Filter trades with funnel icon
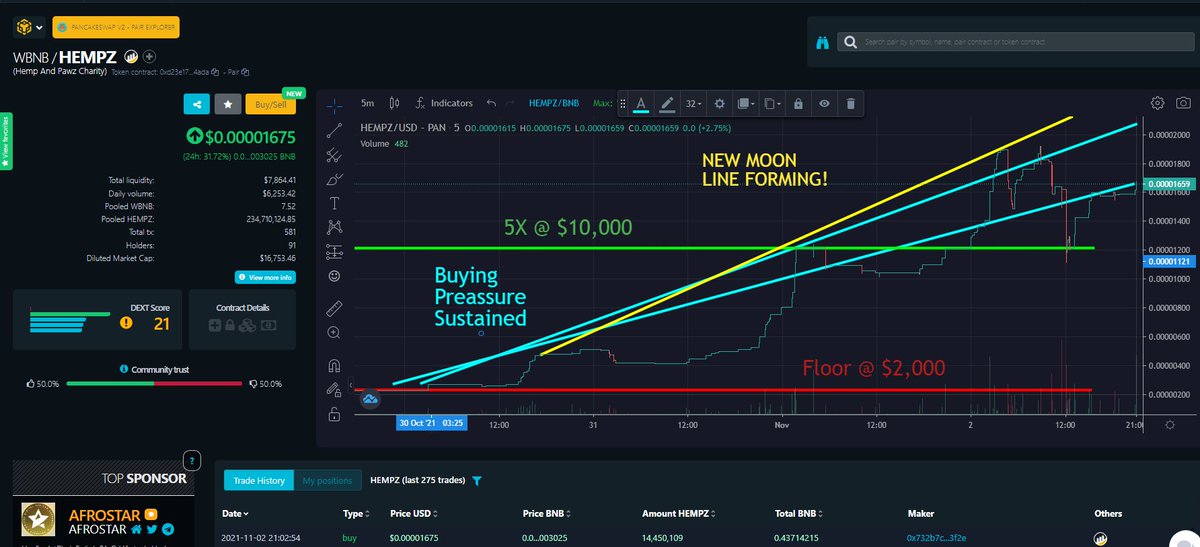1200x547 pixels. [477, 481]
